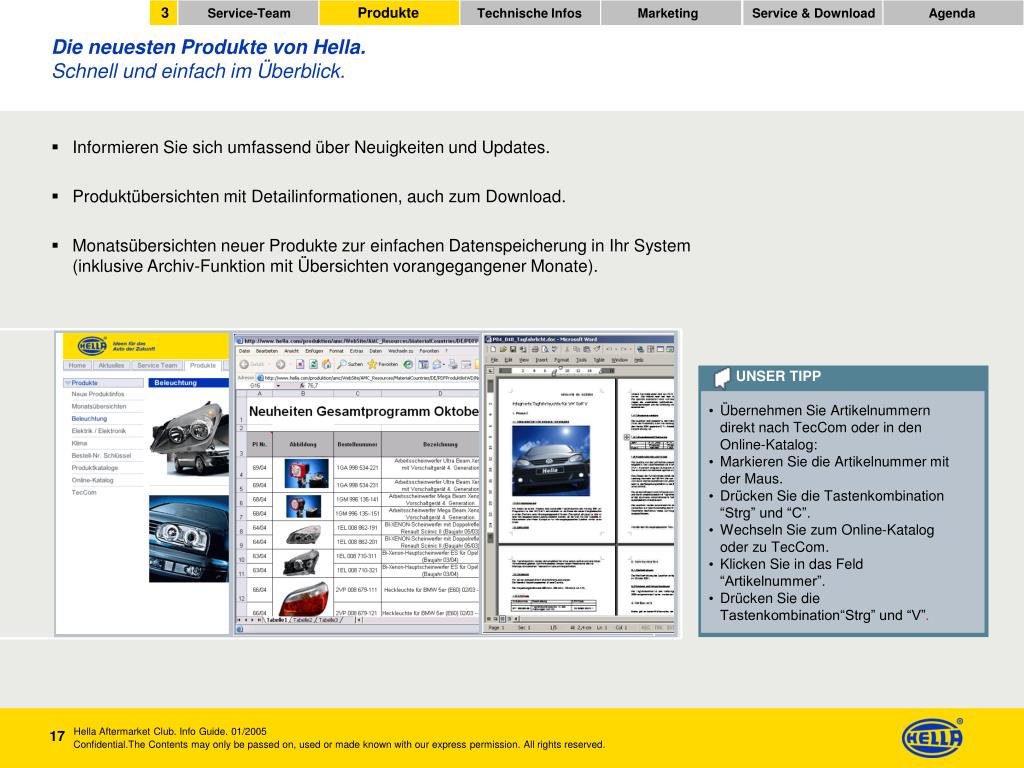Click the flag icon beside UNSER TIPP
Viewport: 1024px width, 768px height.
(x=722, y=377)
